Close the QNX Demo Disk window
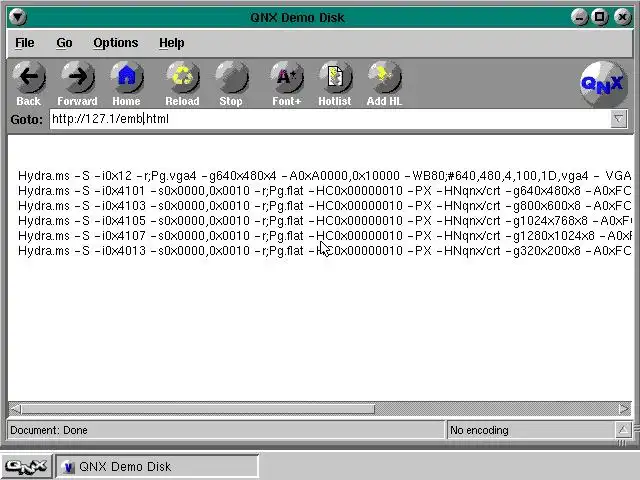Image resolution: width=640 pixels, height=480 pixels. coord(622,17)
